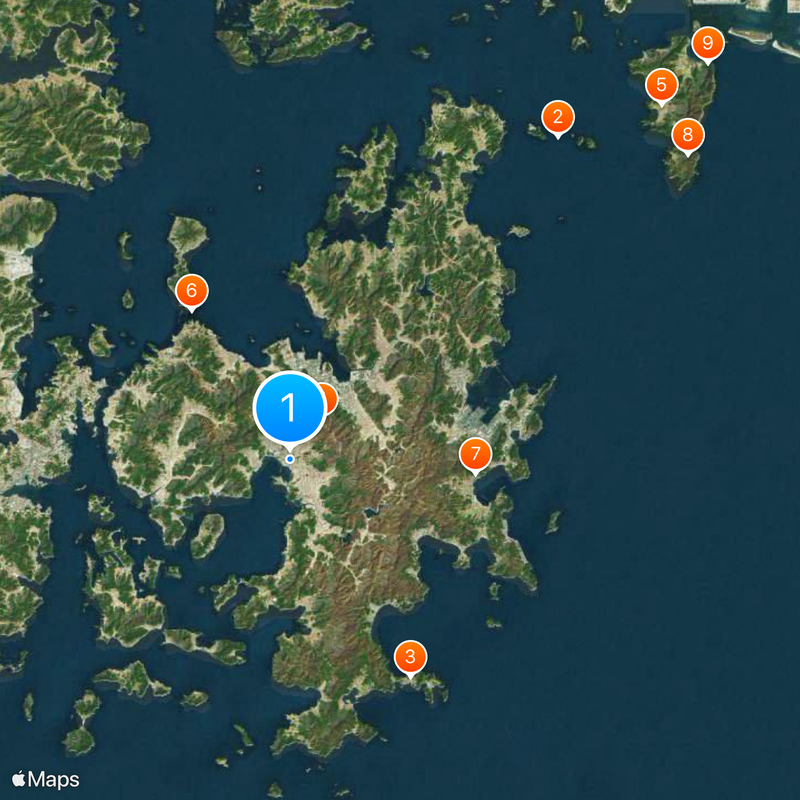800x800 pixels.
Task: Select orange pin number 7
Action: (x=475, y=453)
